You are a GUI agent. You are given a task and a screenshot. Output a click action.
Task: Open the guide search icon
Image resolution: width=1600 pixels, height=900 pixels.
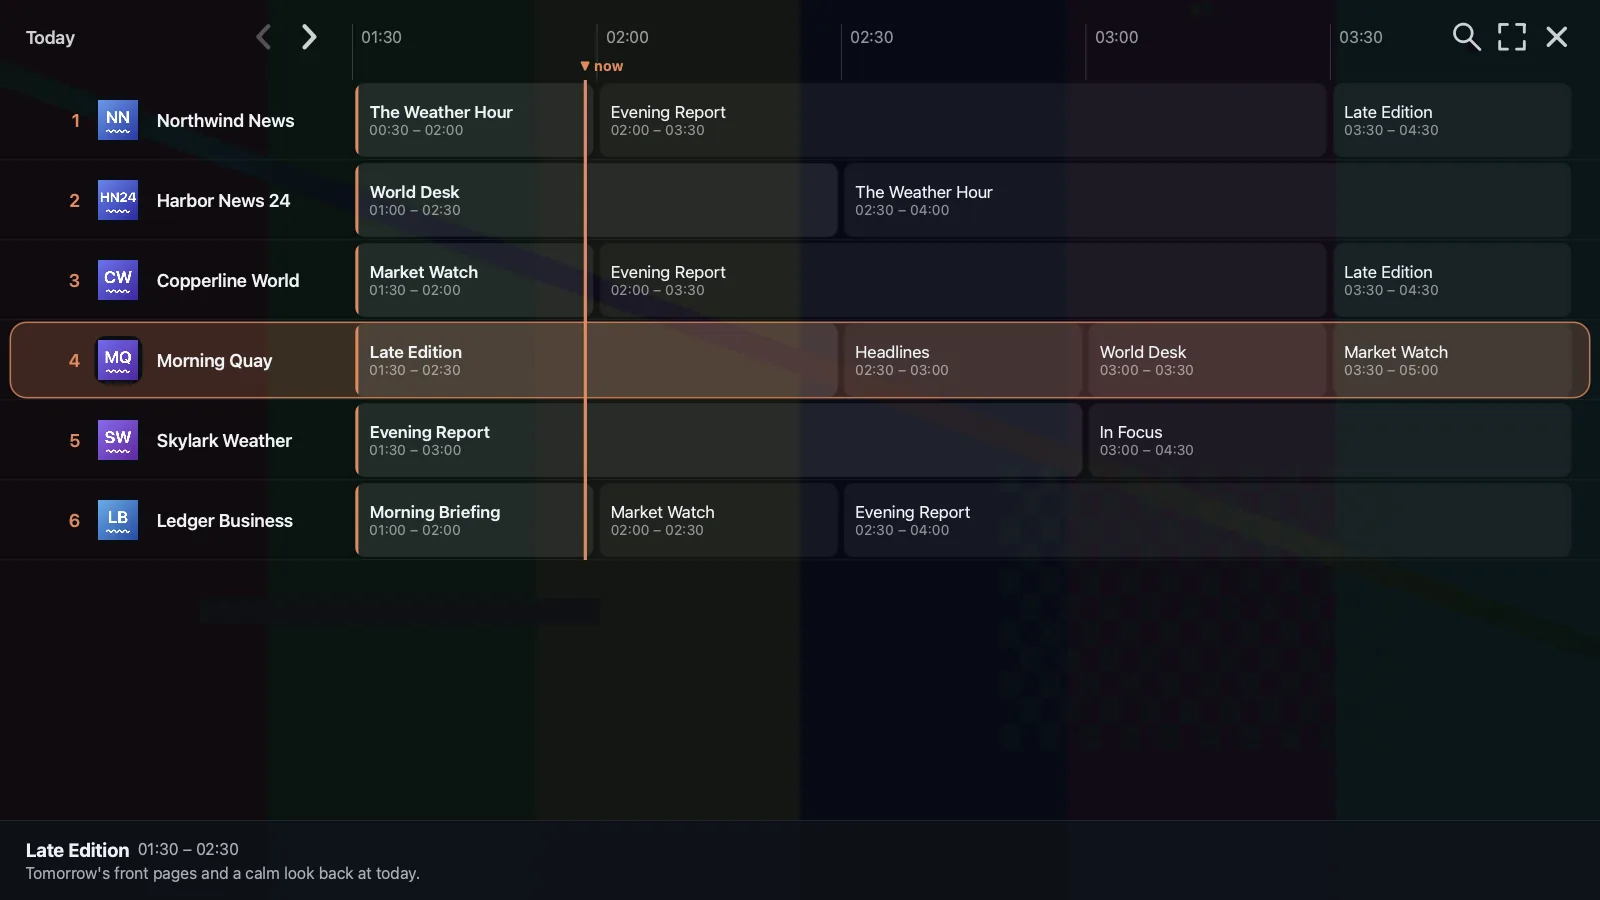coord(1466,37)
